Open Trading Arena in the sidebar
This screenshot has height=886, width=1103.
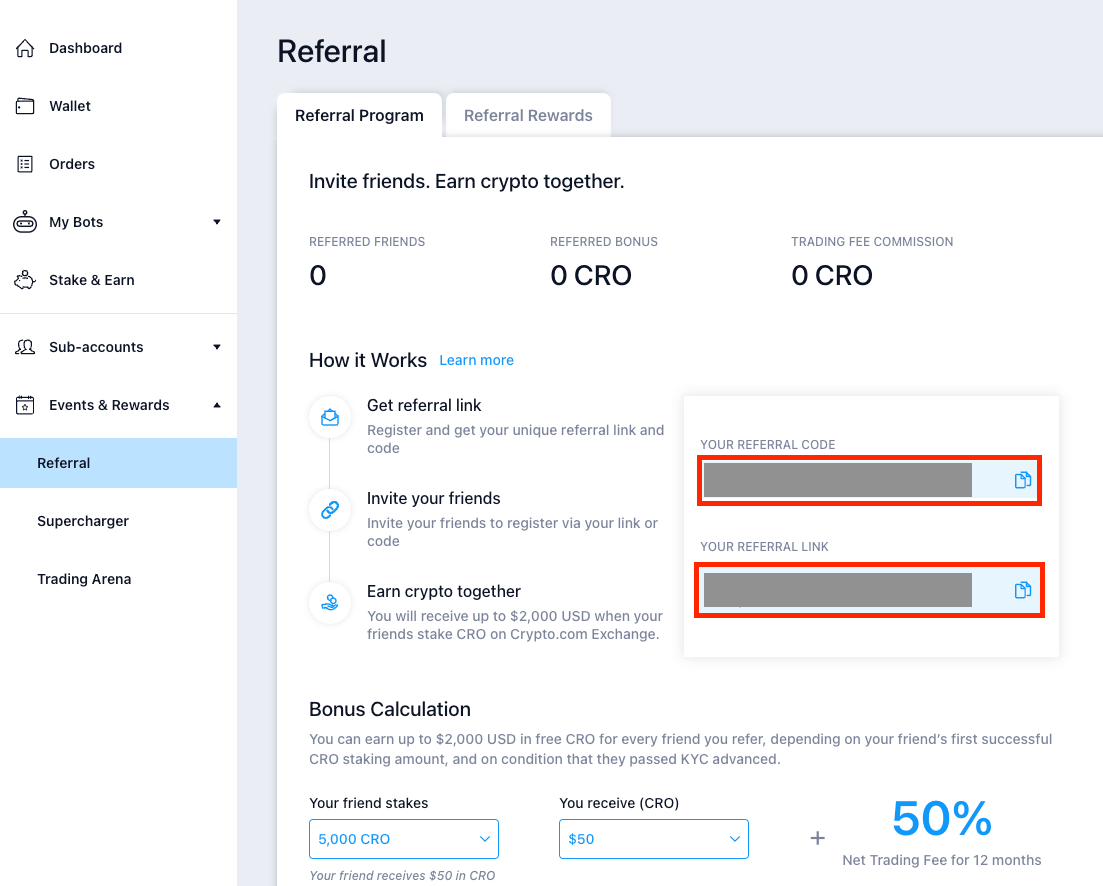(84, 579)
